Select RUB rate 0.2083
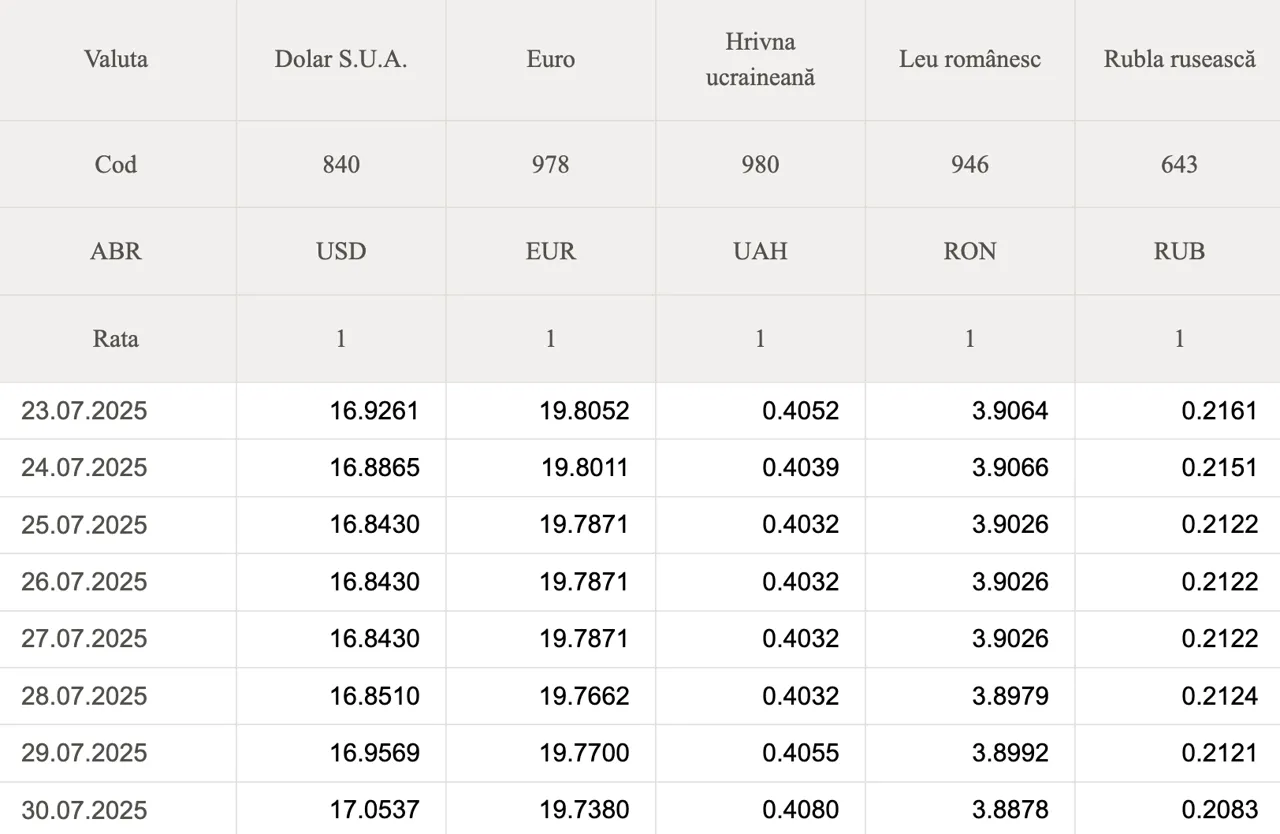The image size is (1280, 834). pyautogui.click(x=1220, y=810)
